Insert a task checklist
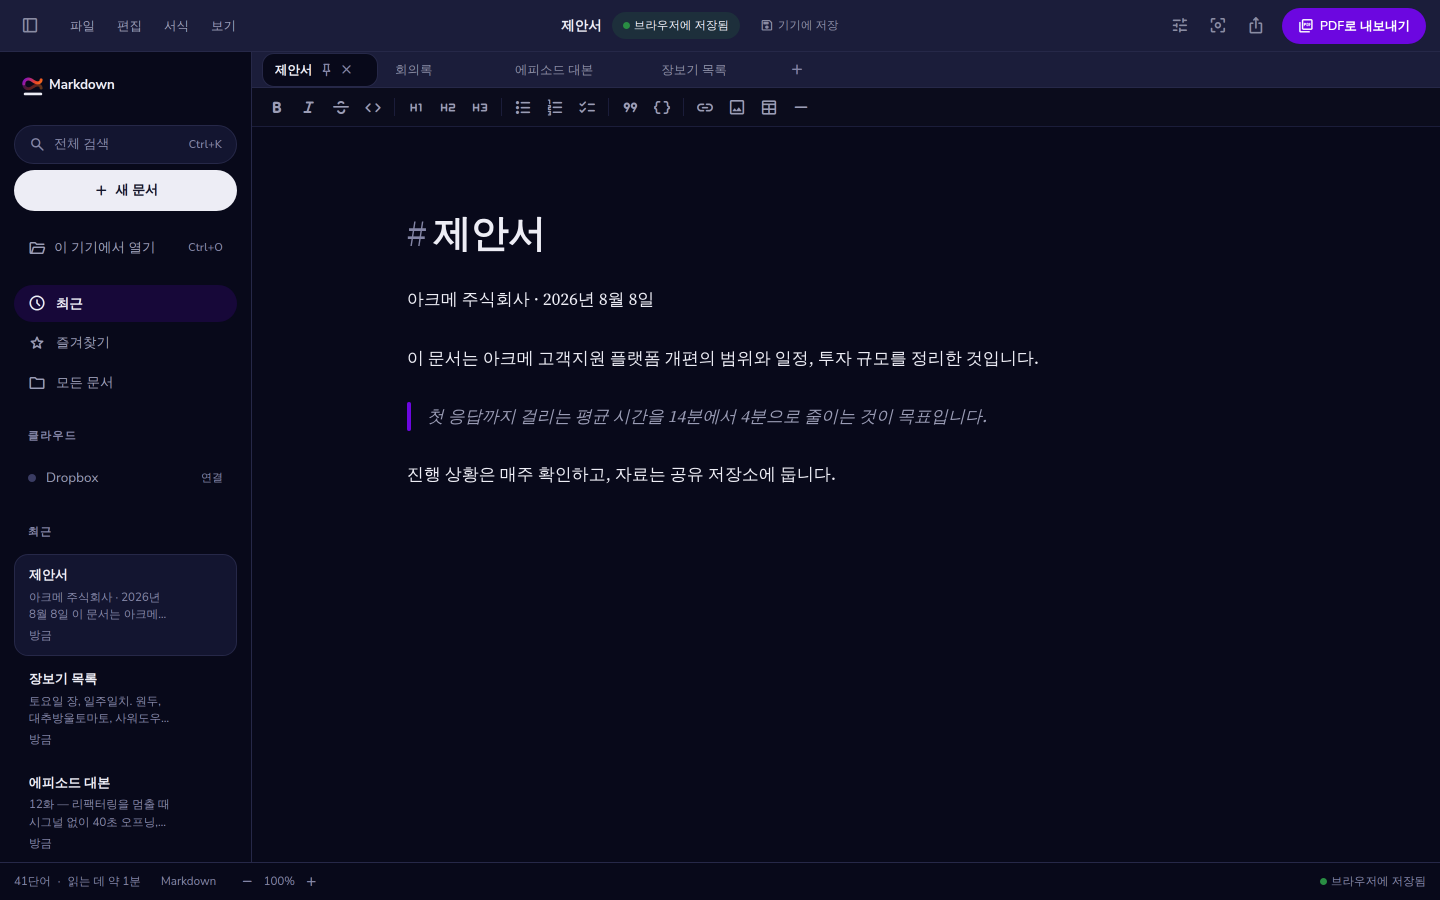 (x=587, y=107)
